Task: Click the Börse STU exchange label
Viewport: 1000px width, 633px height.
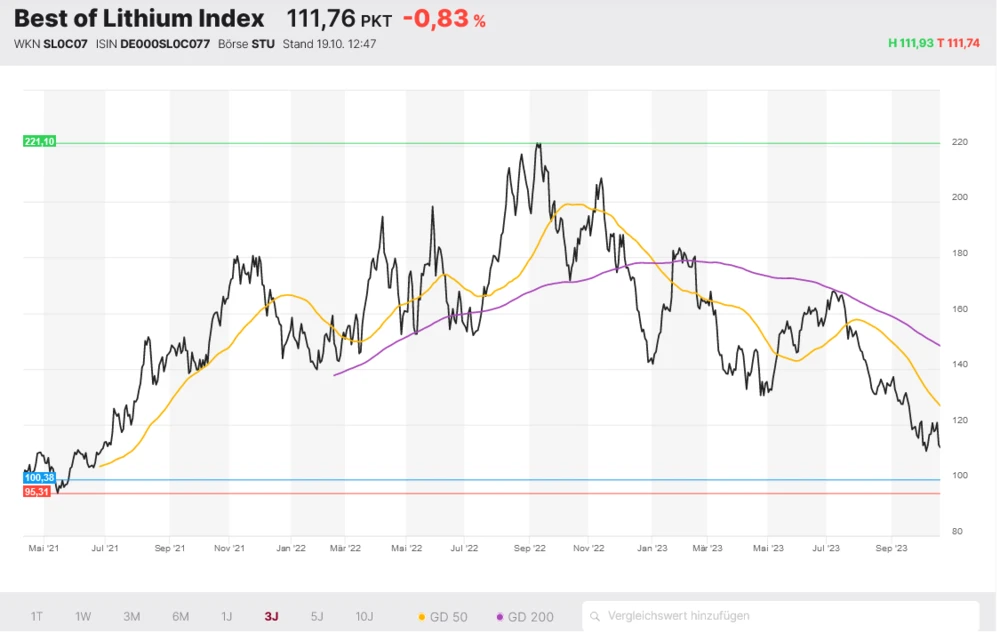Action: pyautogui.click(x=246, y=44)
